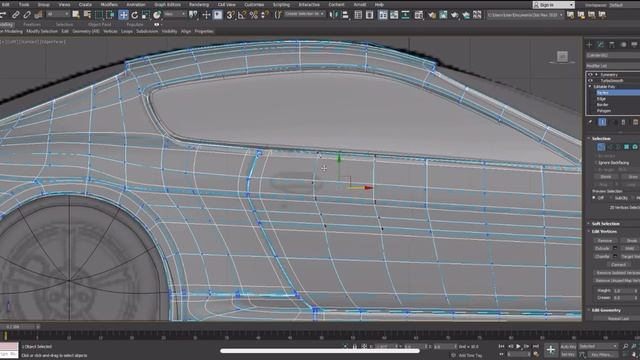The image size is (640, 360).
Task: Switch to the Hierarchy command panel tab
Action: pos(612,44)
